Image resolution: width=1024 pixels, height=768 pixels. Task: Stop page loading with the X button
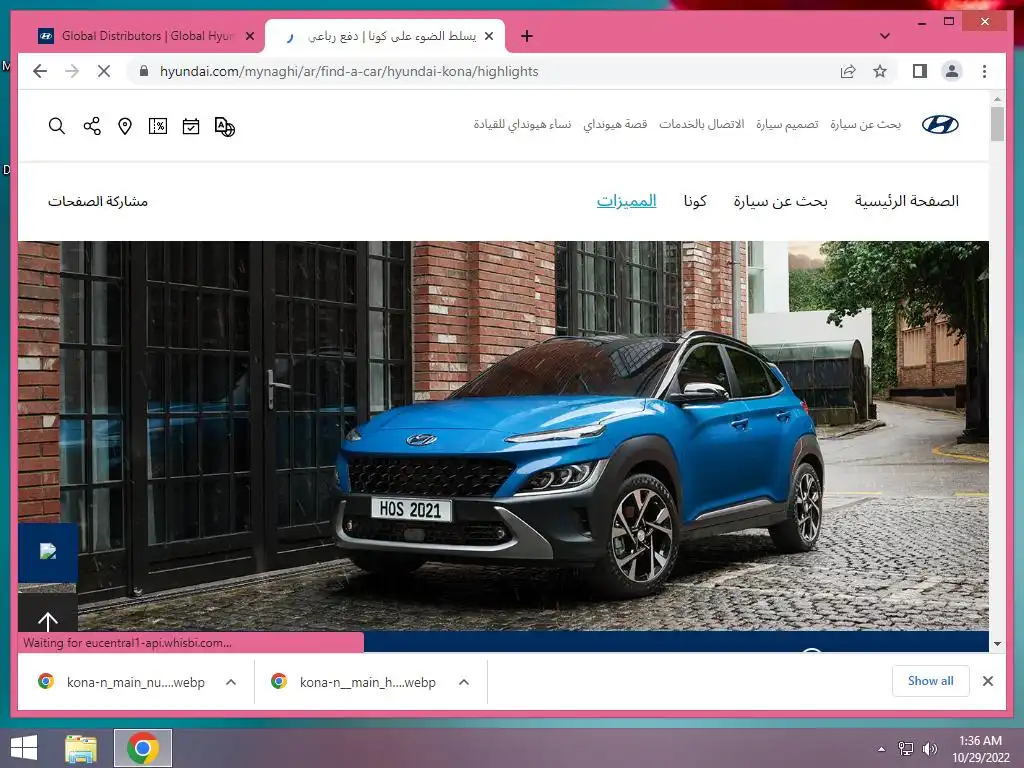tap(104, 71)
